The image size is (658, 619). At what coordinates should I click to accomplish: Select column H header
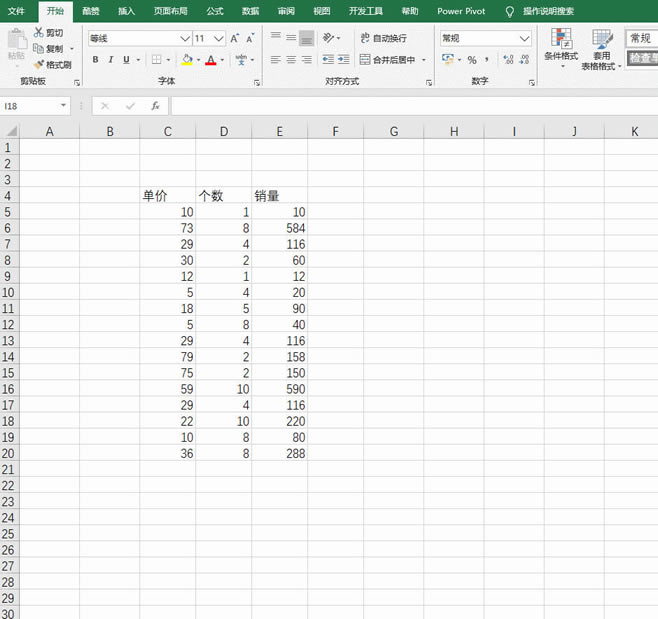454,131
